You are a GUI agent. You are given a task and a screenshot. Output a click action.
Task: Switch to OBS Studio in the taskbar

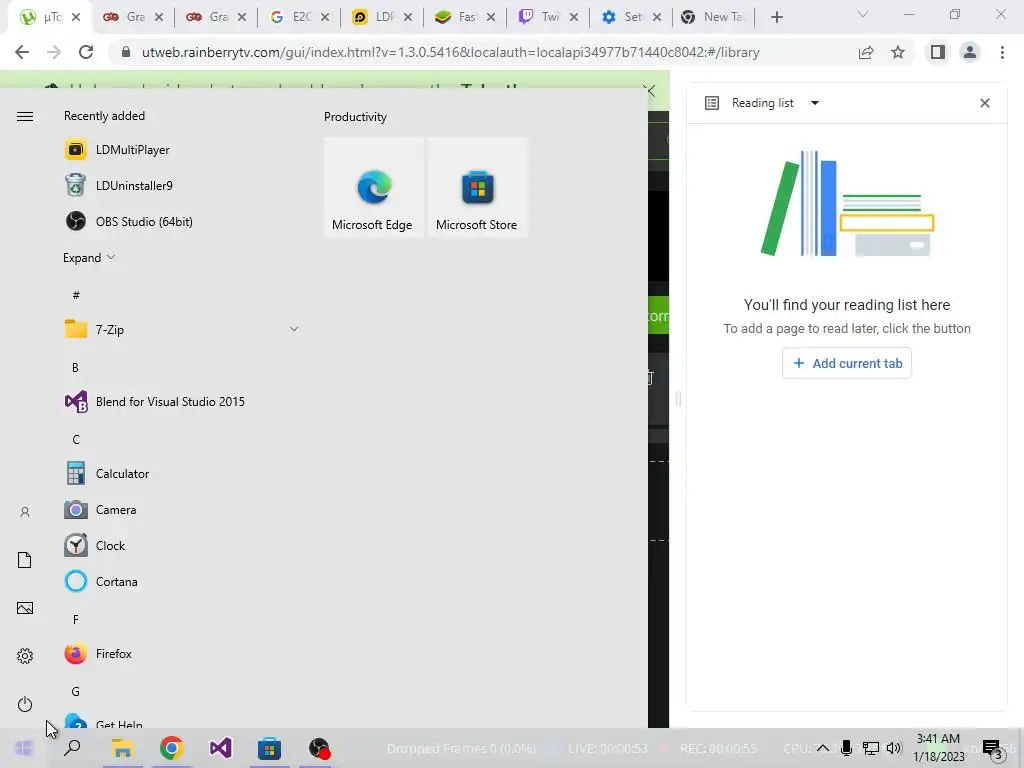pos(319,748)
